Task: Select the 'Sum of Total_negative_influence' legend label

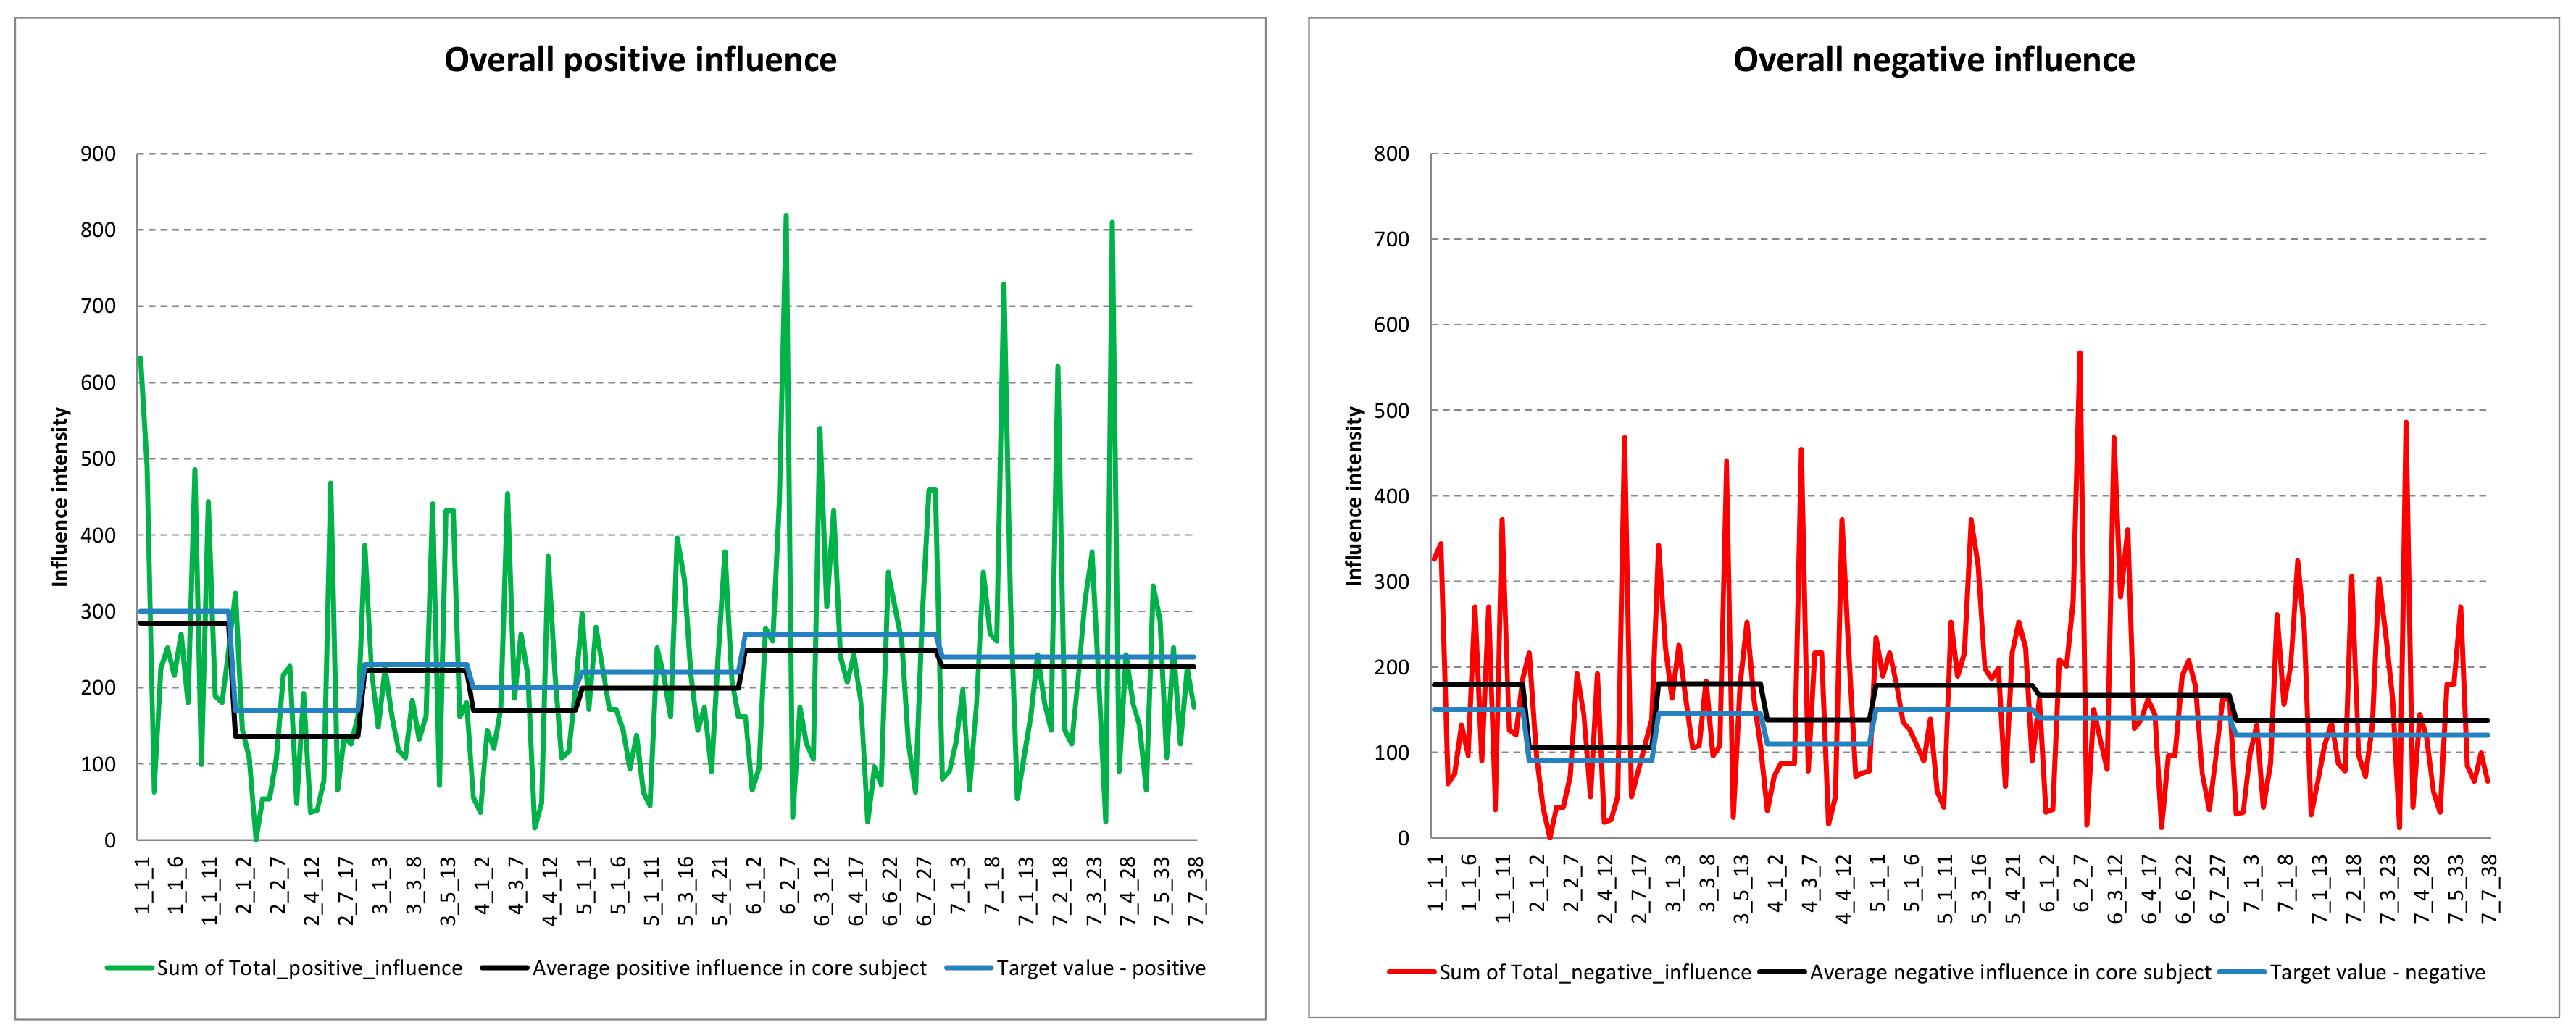Action: pyautogui.click(x=1595, y=972)
